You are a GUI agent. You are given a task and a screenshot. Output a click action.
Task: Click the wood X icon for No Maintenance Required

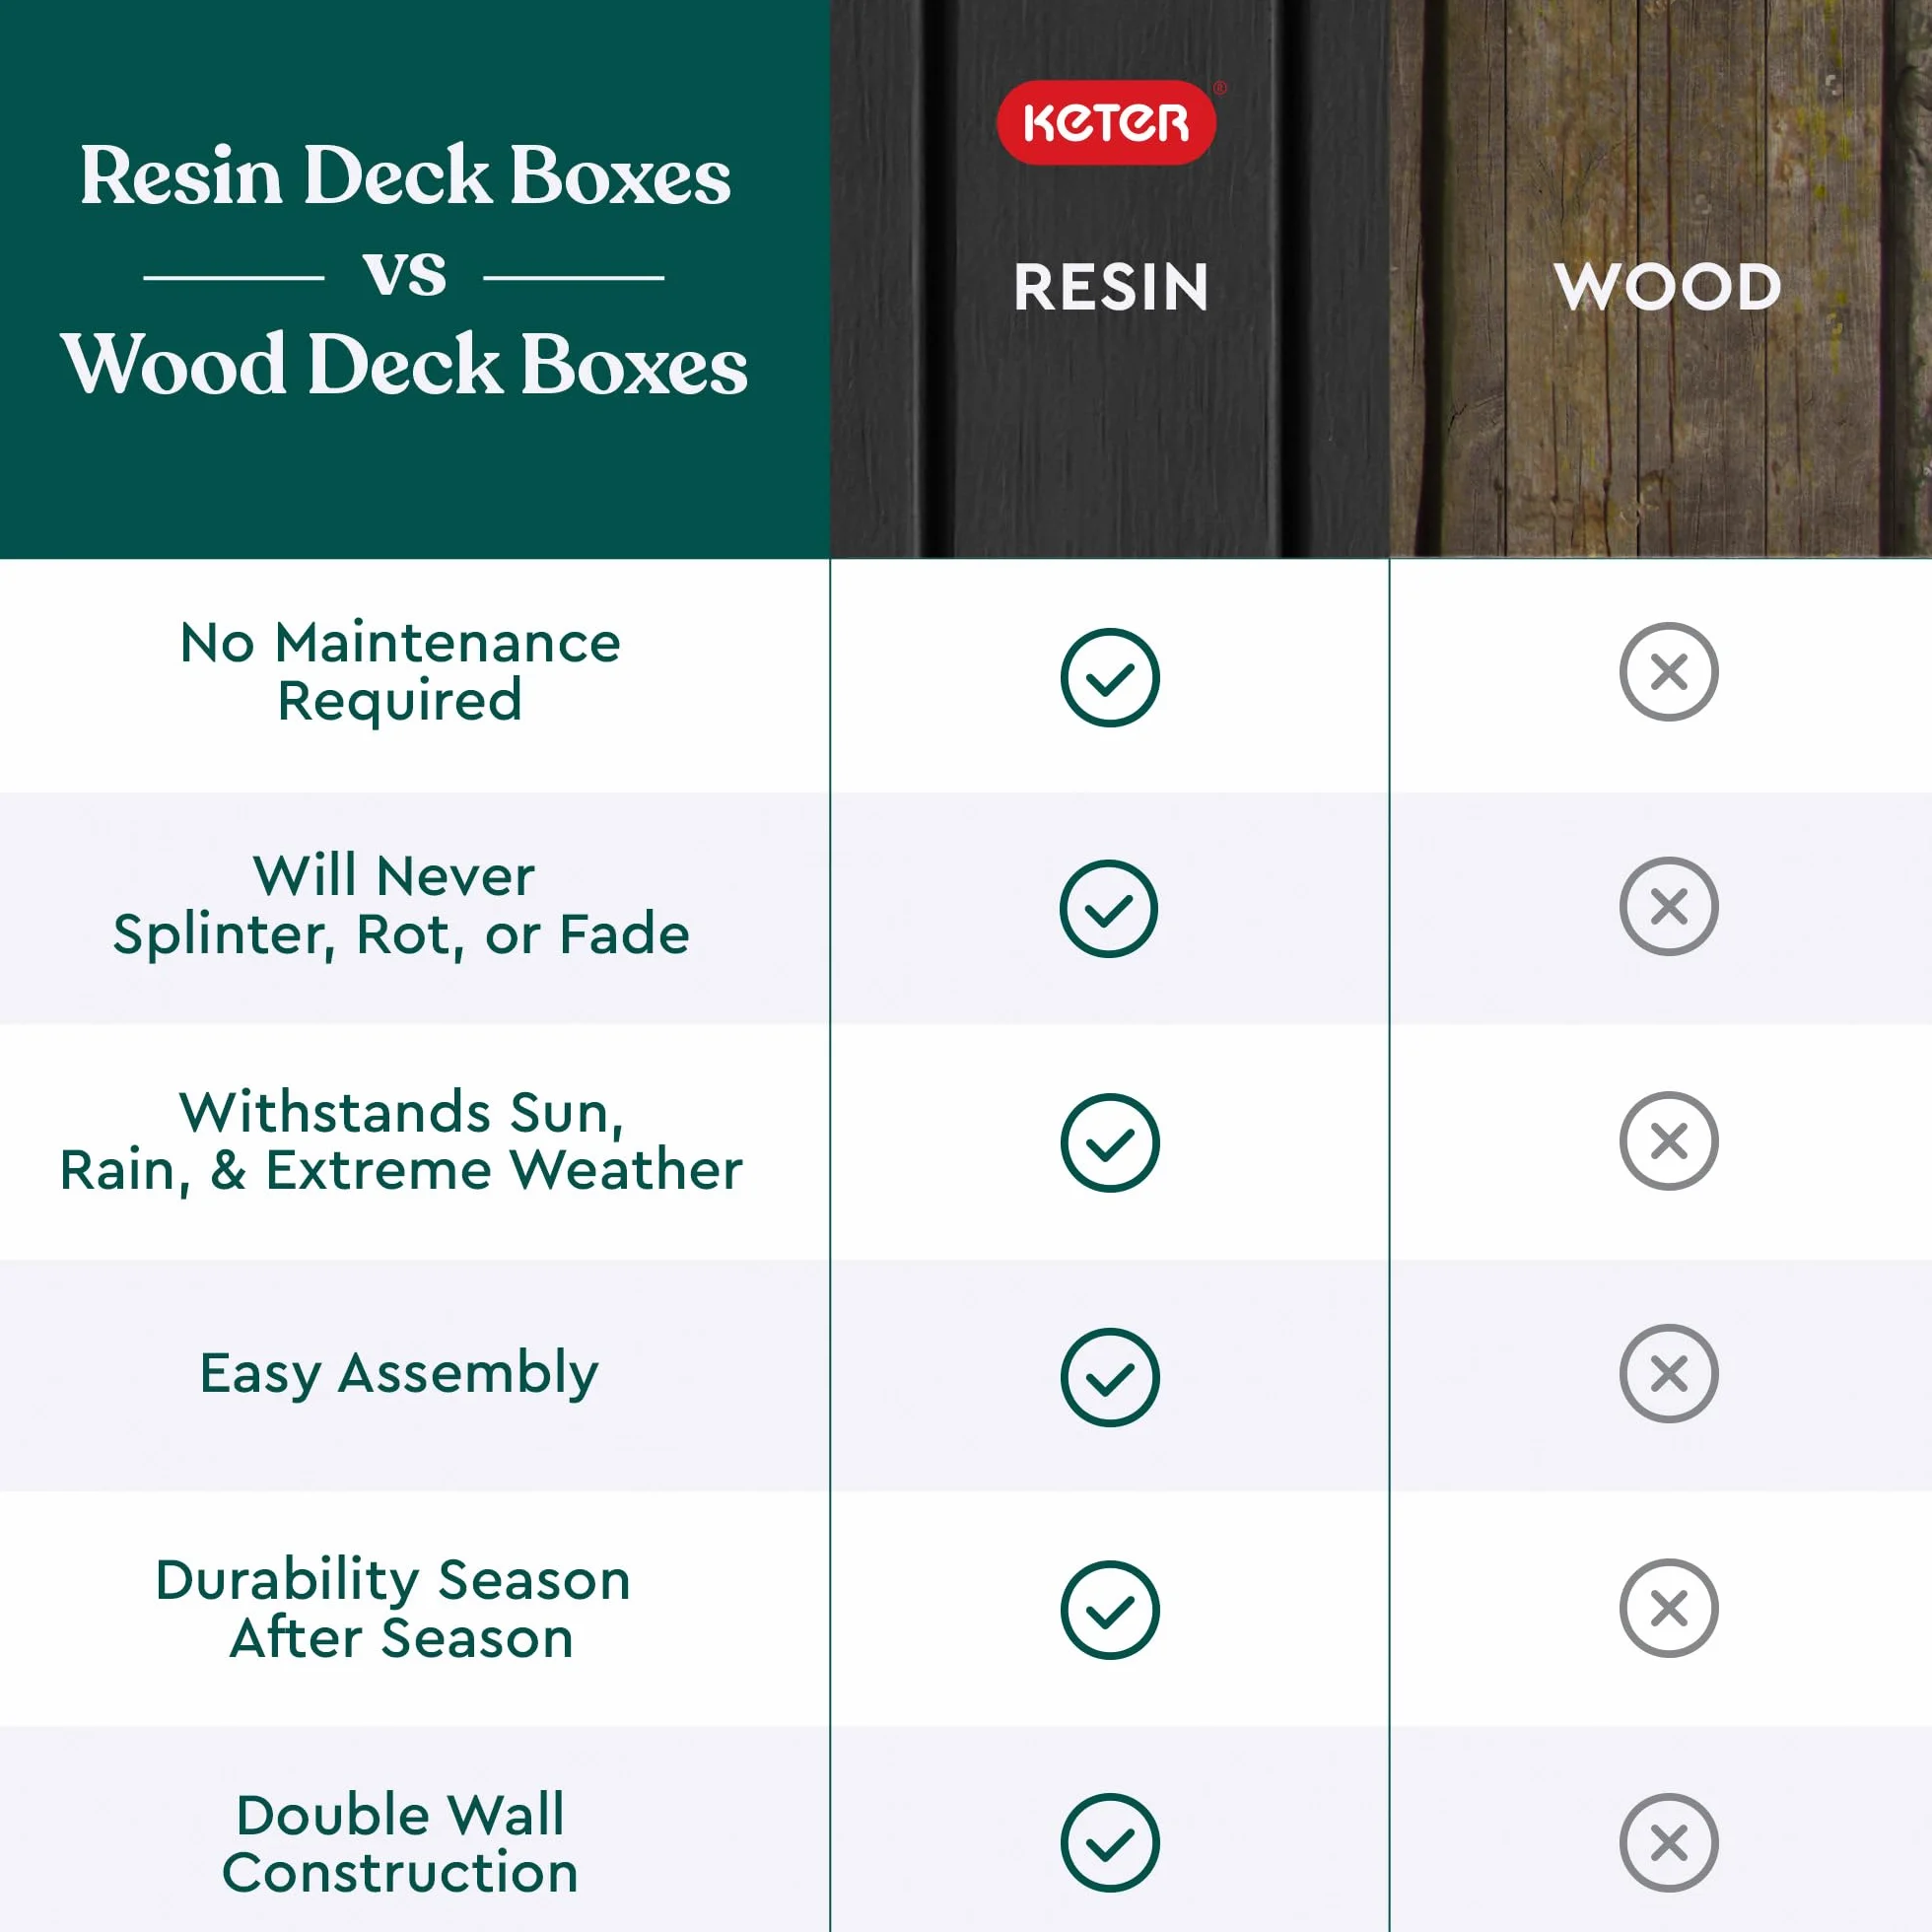coord(1669,672)
